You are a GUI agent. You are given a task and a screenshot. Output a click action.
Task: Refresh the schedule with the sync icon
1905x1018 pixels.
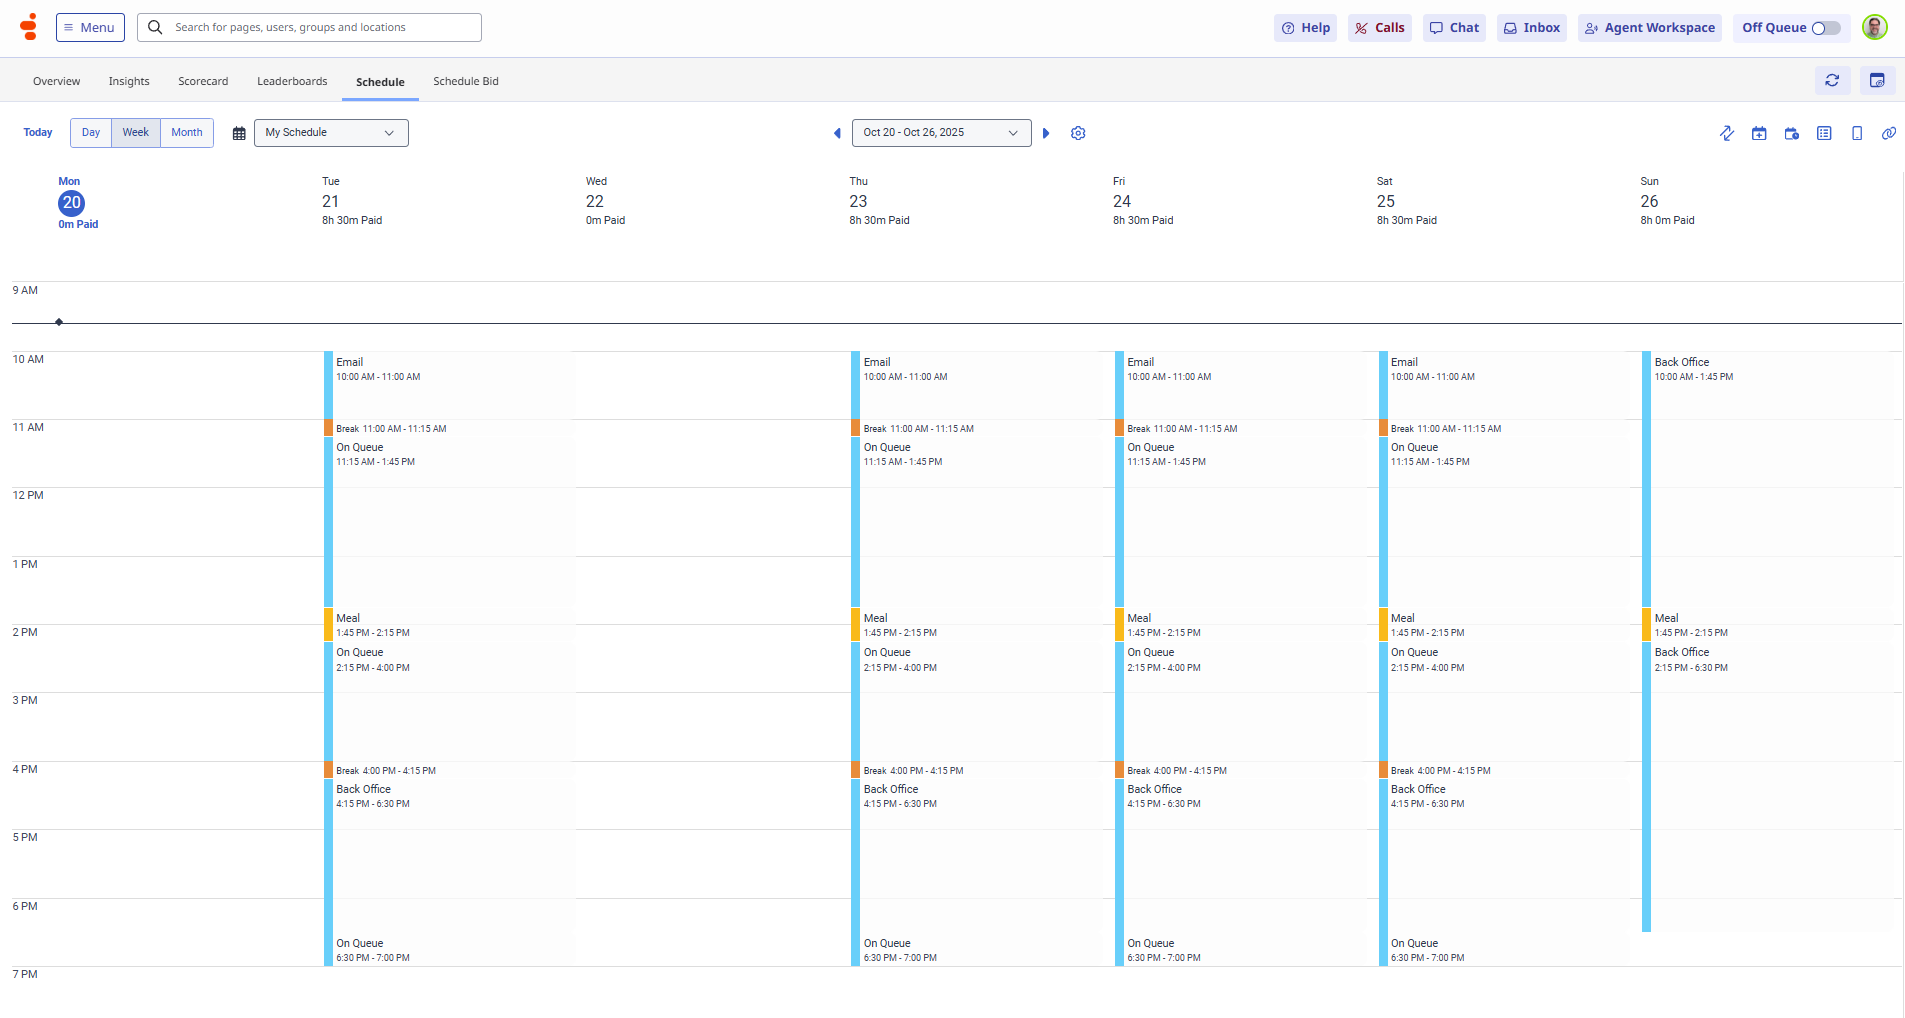(x=1832, y=81)
